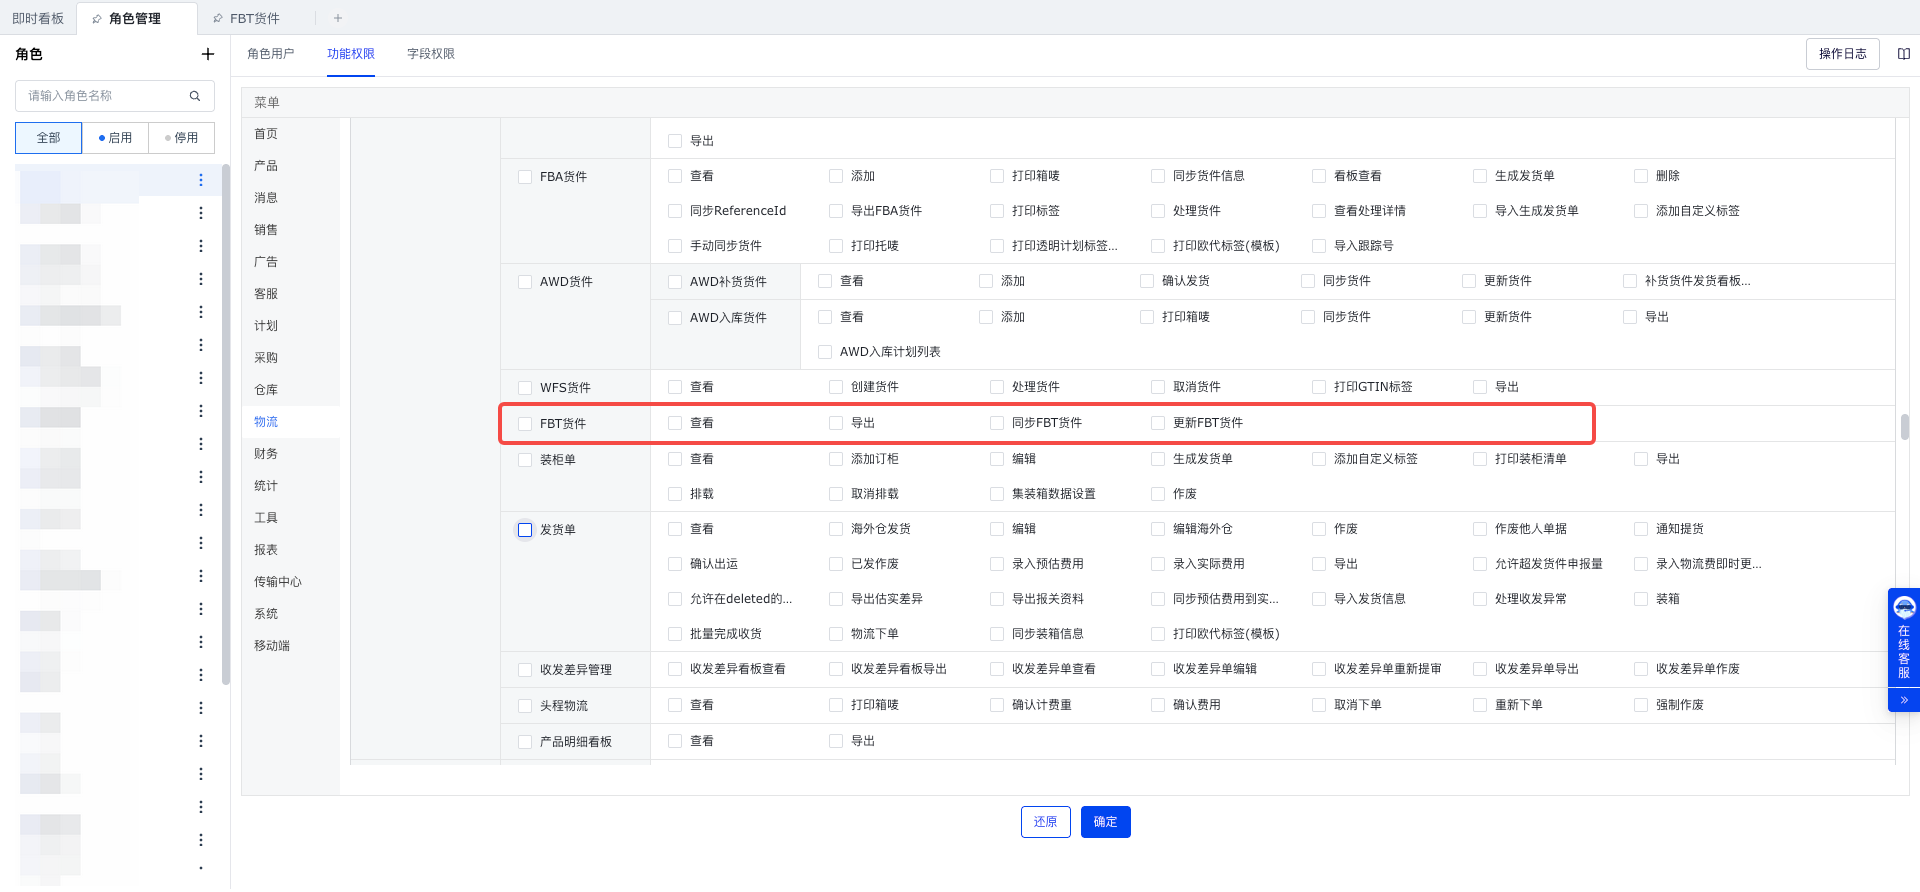Switch to the 字段权限 tab

pos(430,54)
